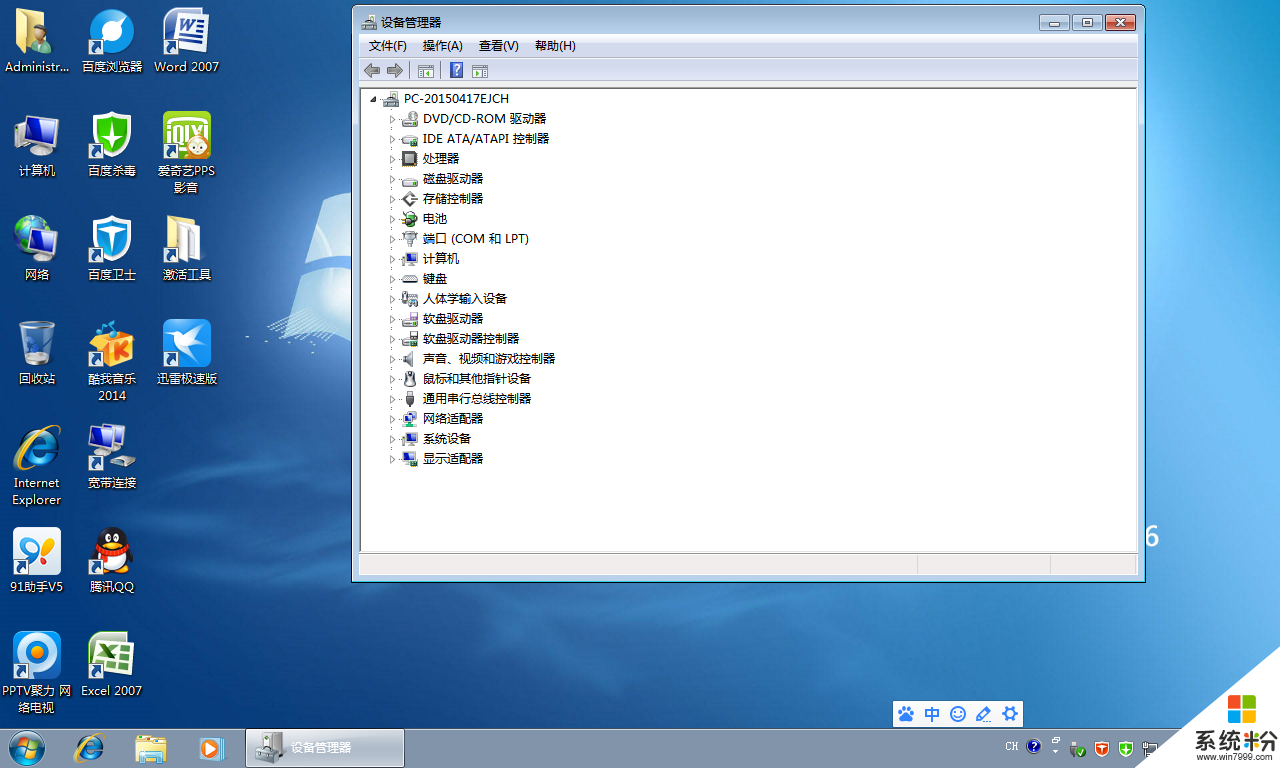The image size is (1280, 768).
Task: Open the 查看(V) menu
Action: click(498, 46)
